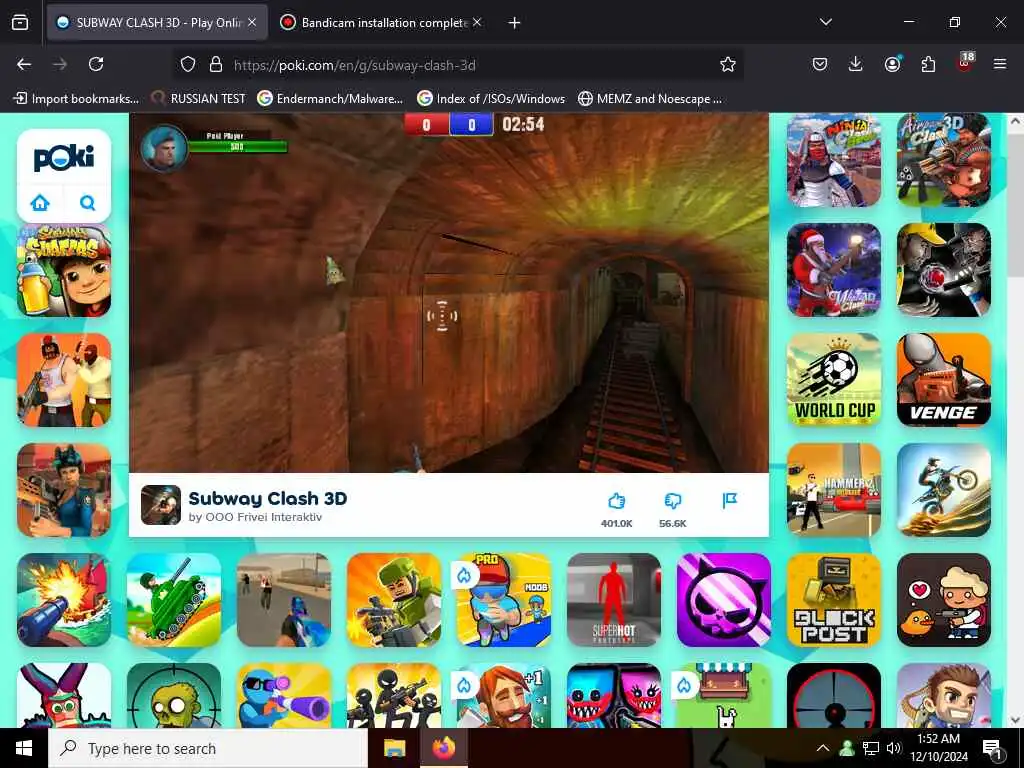Show hidden system tray icons
Viewport: 1024px width, 768px height.
point(823,748)
